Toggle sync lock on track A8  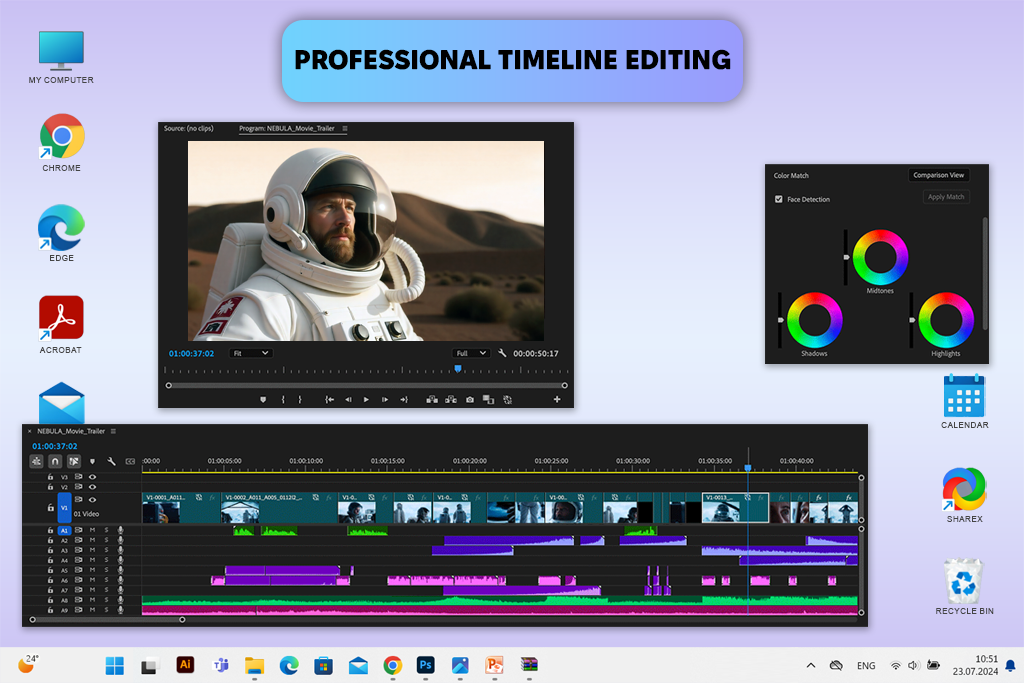pyautogui.click(x=78, y=599)
